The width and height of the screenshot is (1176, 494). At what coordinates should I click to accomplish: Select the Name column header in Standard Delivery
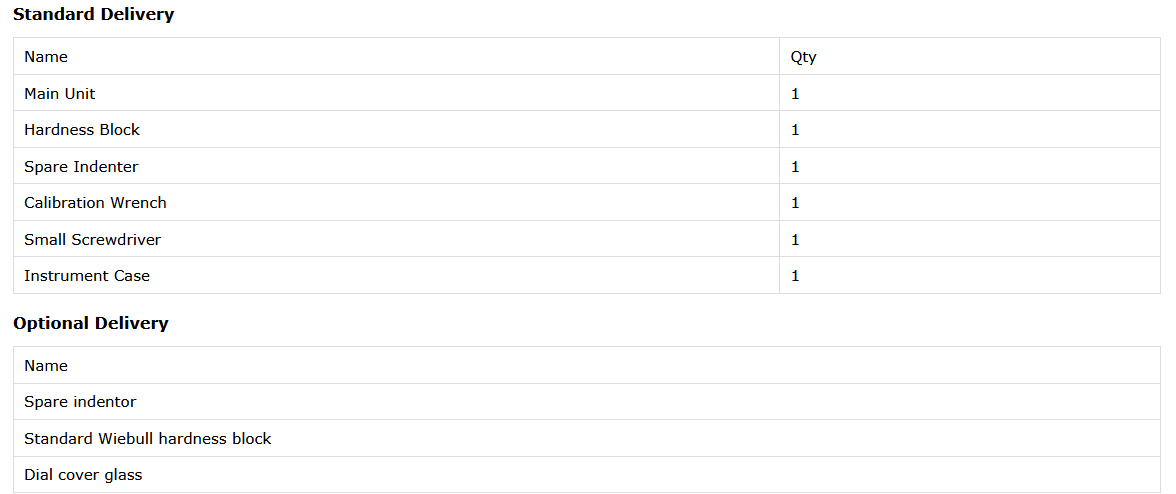pos(46,57)
